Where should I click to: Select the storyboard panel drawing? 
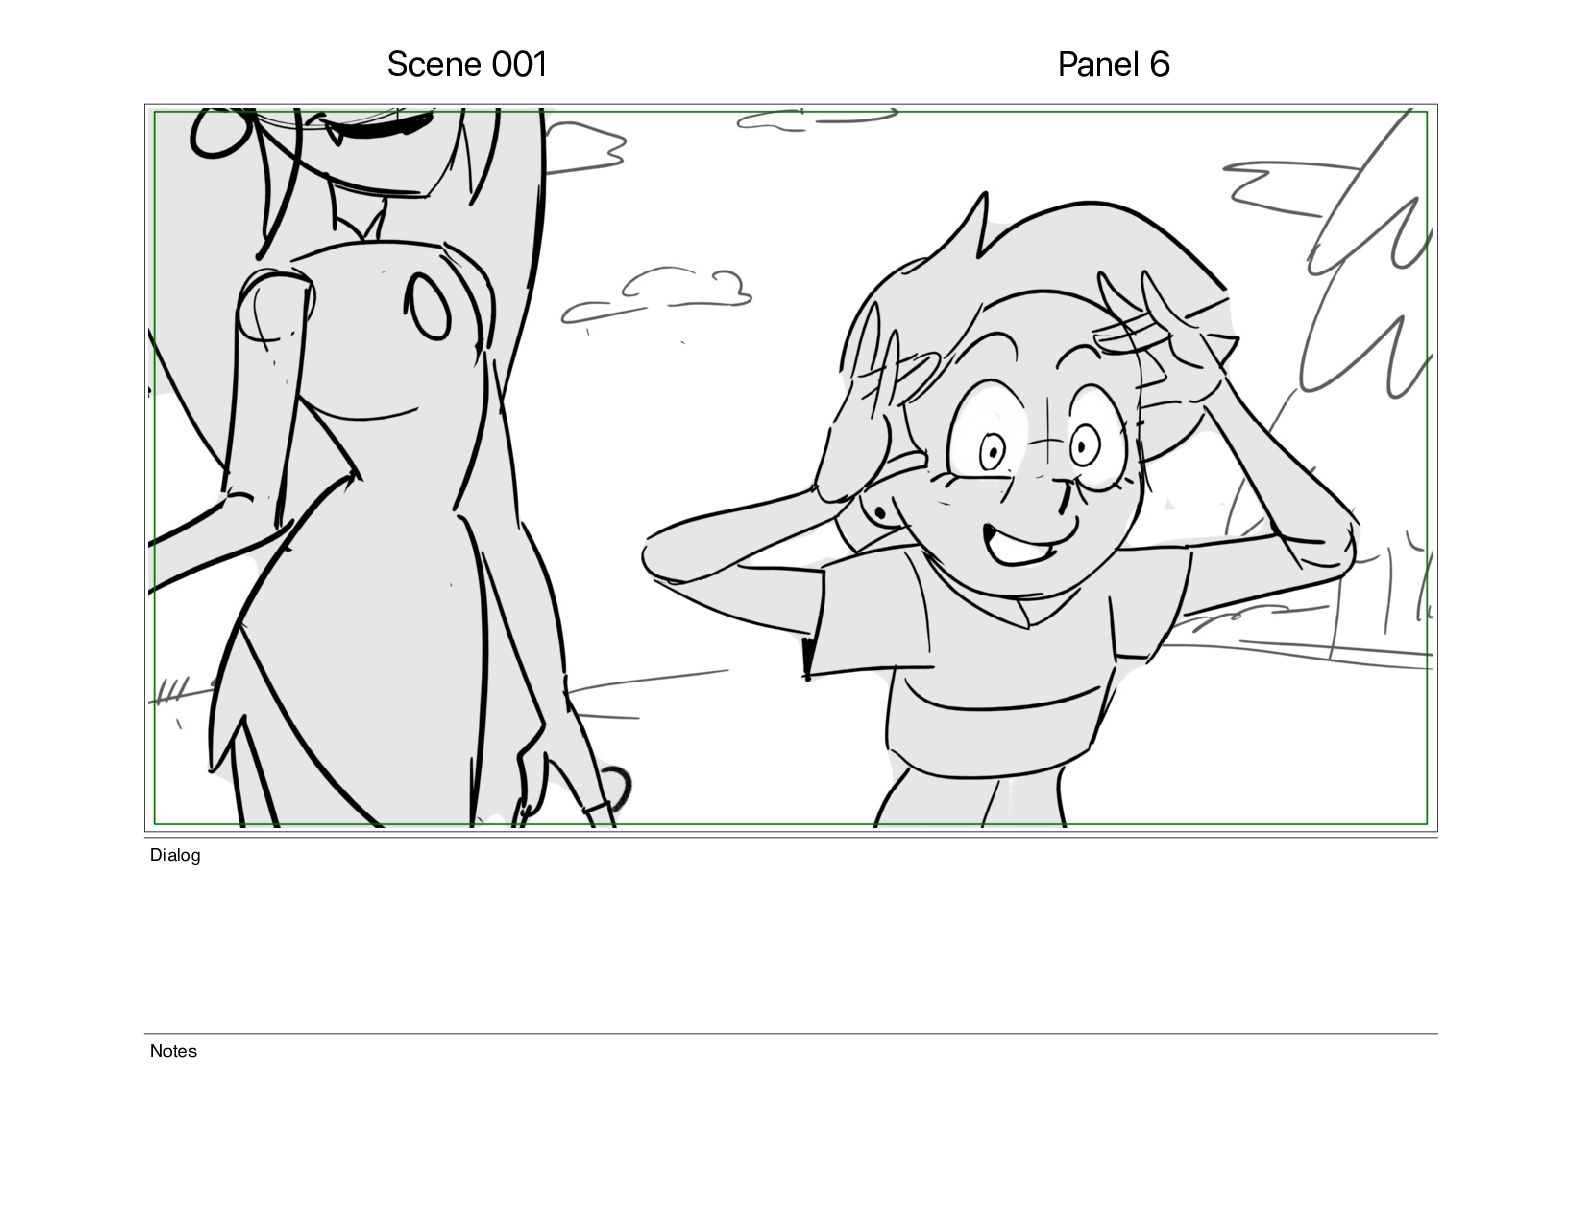791,468
